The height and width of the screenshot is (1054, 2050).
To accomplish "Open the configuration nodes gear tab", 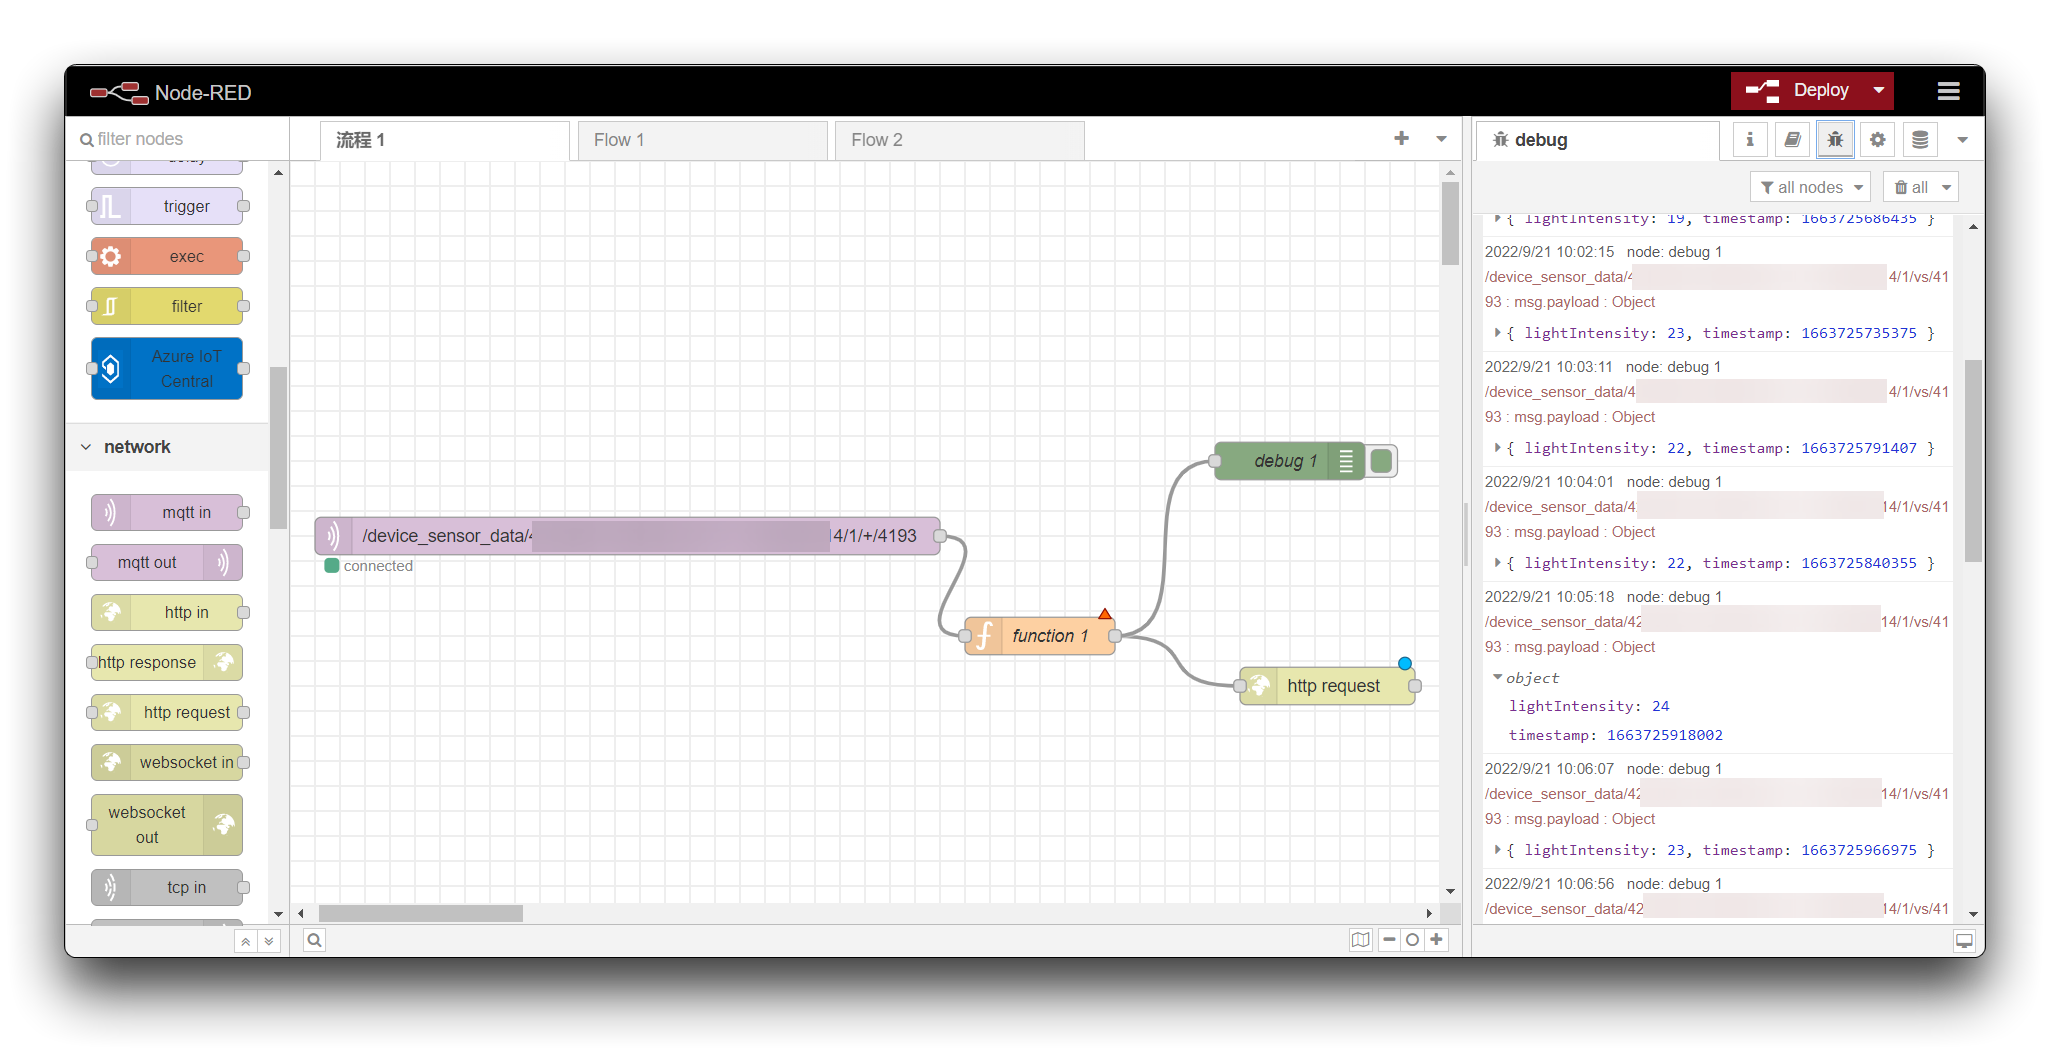I will 1878,140.
